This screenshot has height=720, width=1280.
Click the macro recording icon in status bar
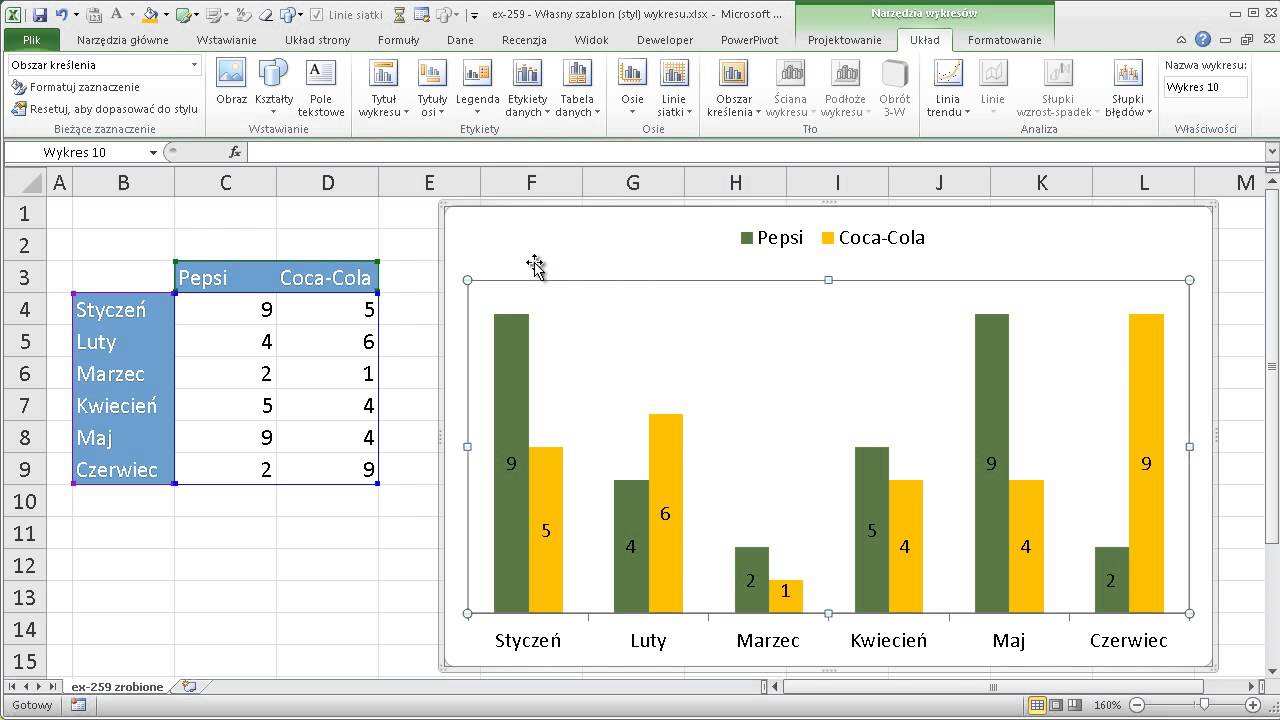click(x=78, y=705)
